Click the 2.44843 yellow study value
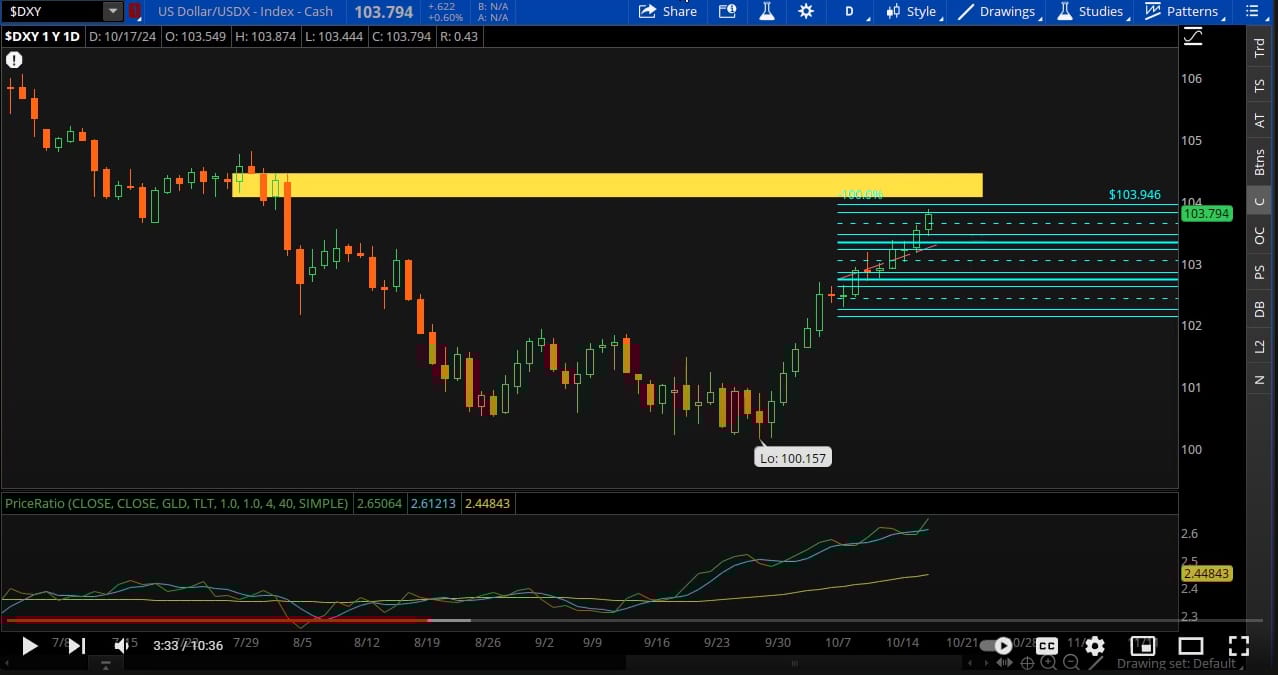The height and width of the screenshot is (675, 1278). (x=487, y=503)
